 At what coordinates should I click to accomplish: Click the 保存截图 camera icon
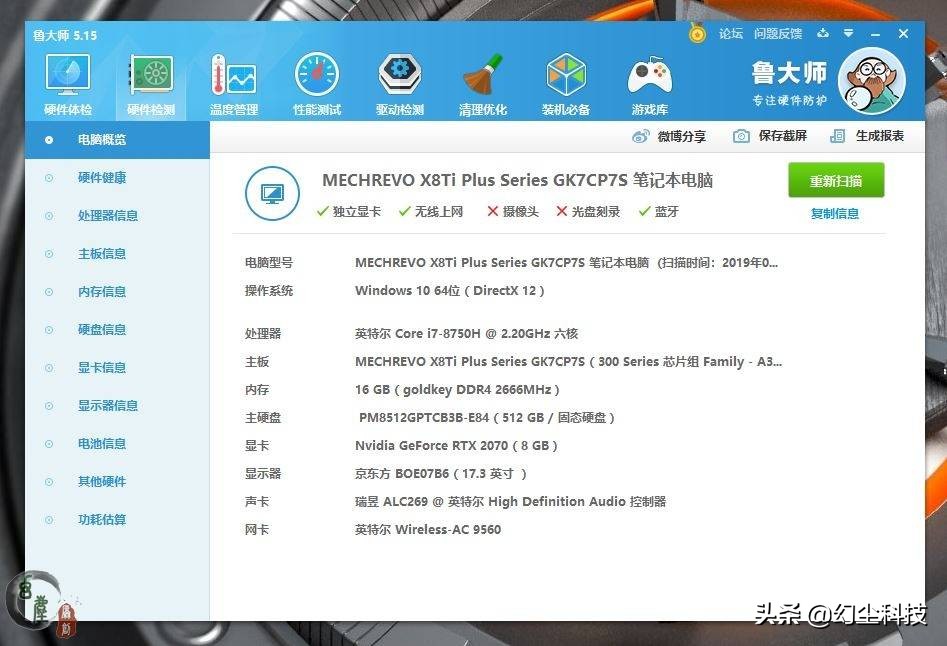[x=741, y=135]
